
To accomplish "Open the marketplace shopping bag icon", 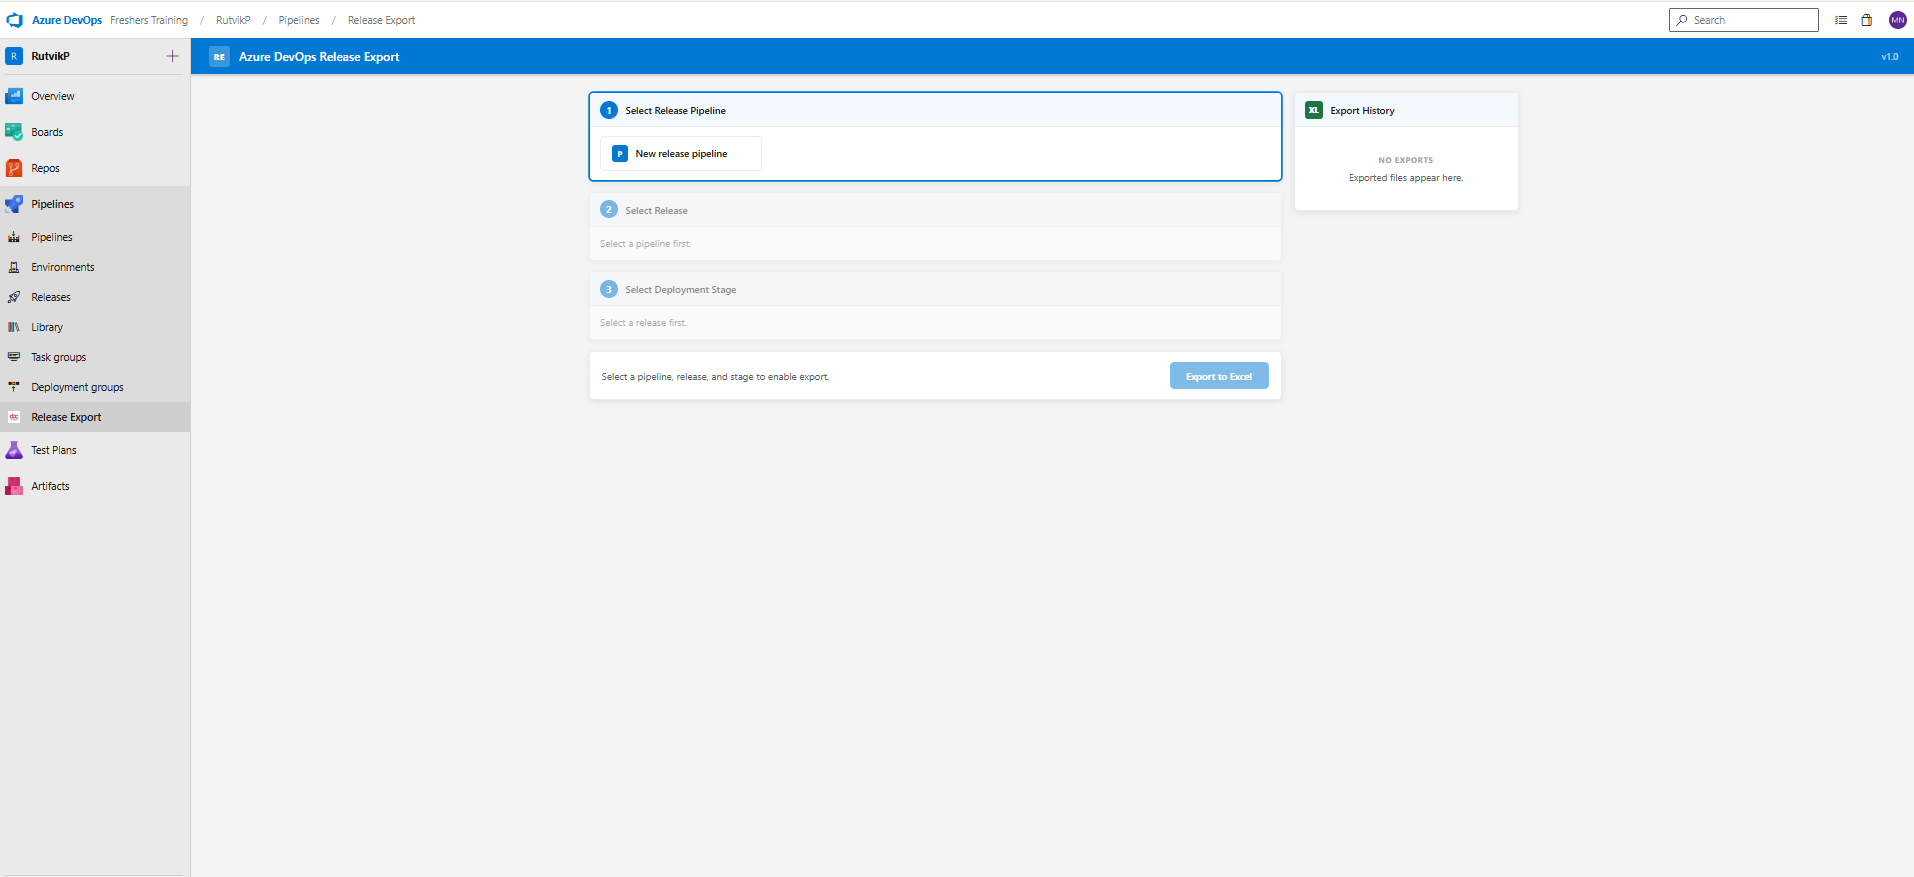I will tap(1867, 20).
